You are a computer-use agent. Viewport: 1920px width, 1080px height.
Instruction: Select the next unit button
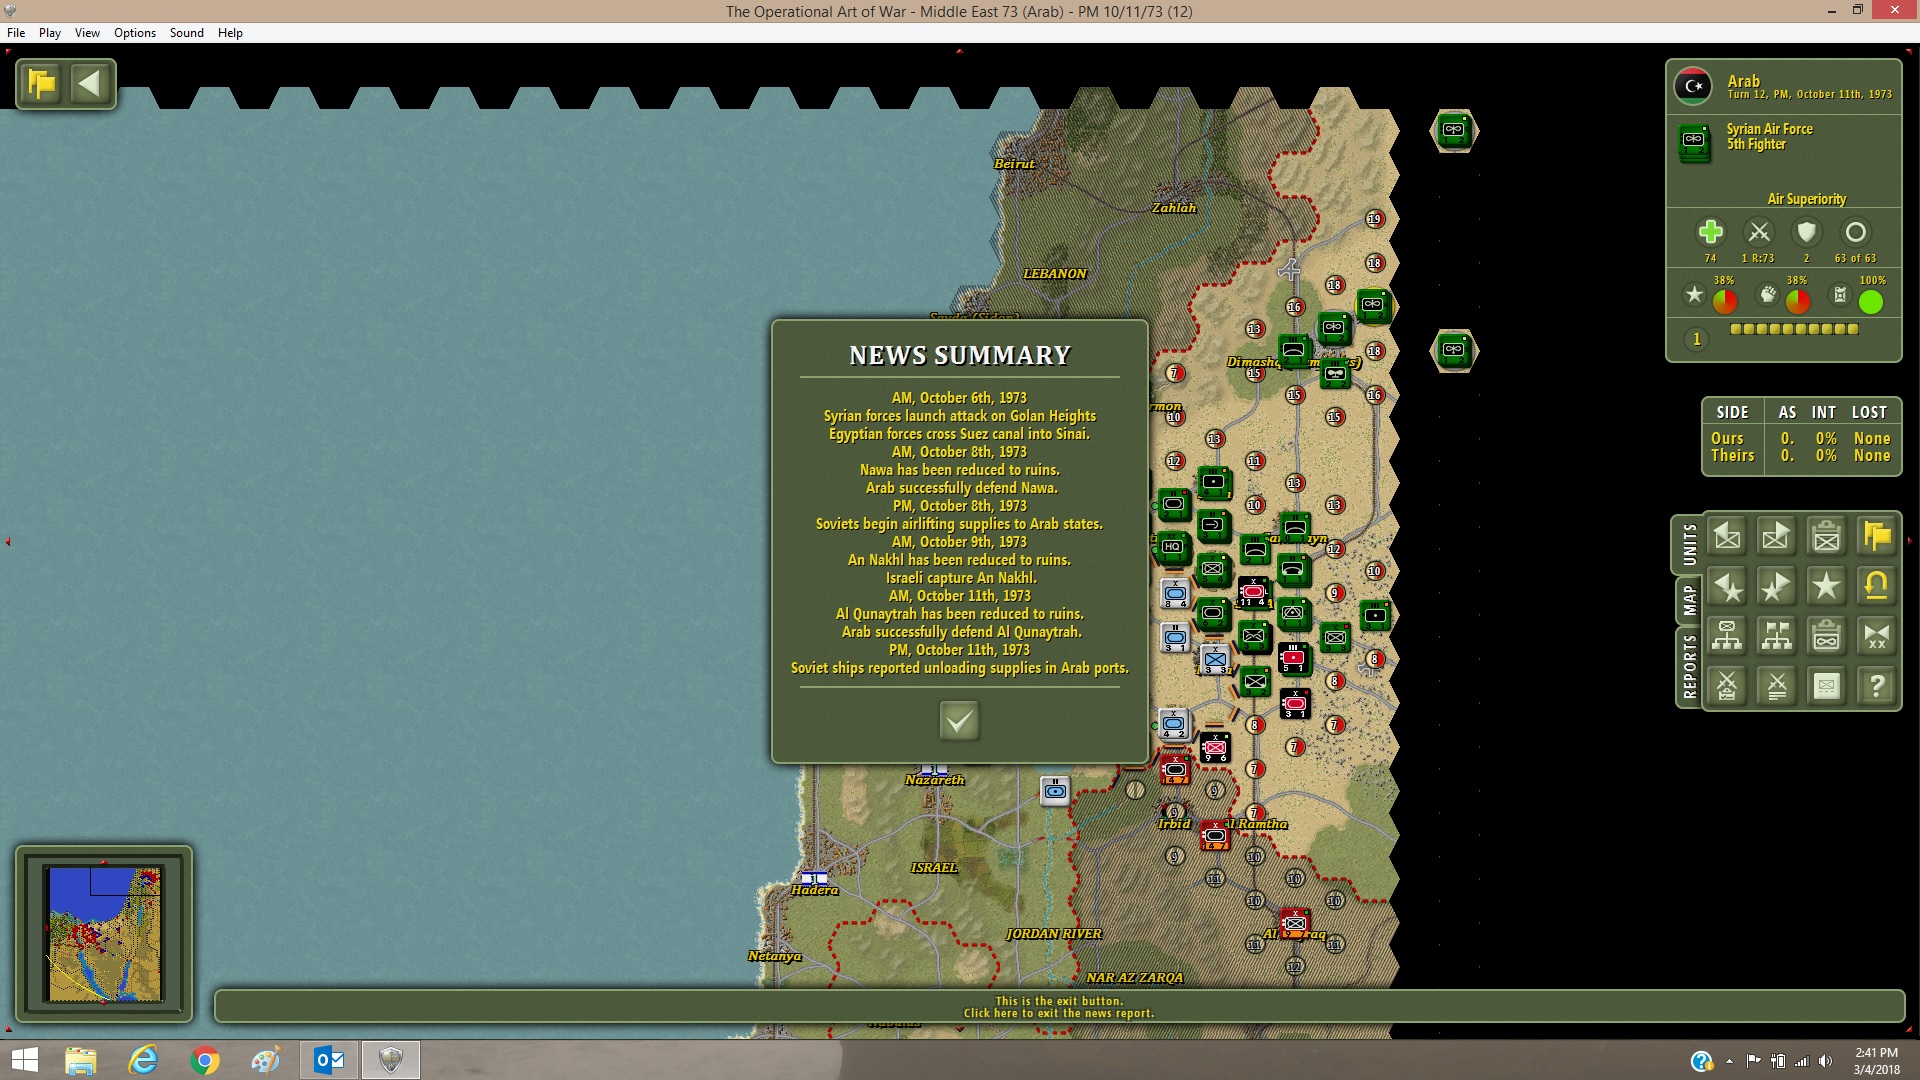pyautogui.click(x=1776, y=537)
